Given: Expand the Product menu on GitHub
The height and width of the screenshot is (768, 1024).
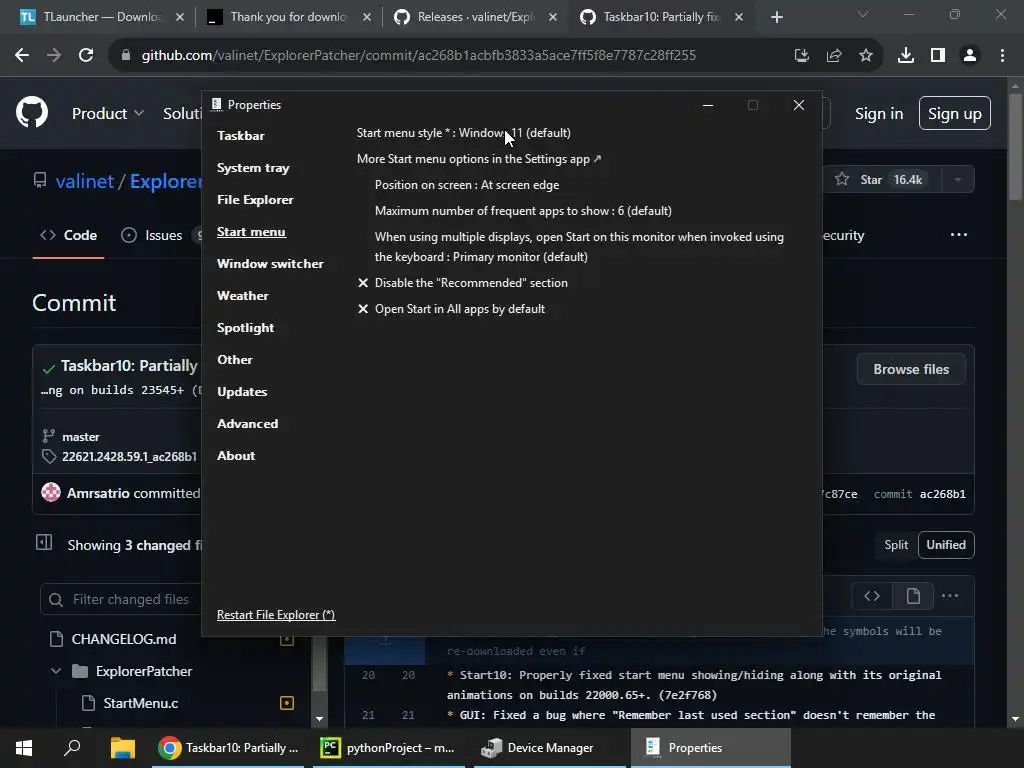Looking at the screenshot, I should point(108,114).
